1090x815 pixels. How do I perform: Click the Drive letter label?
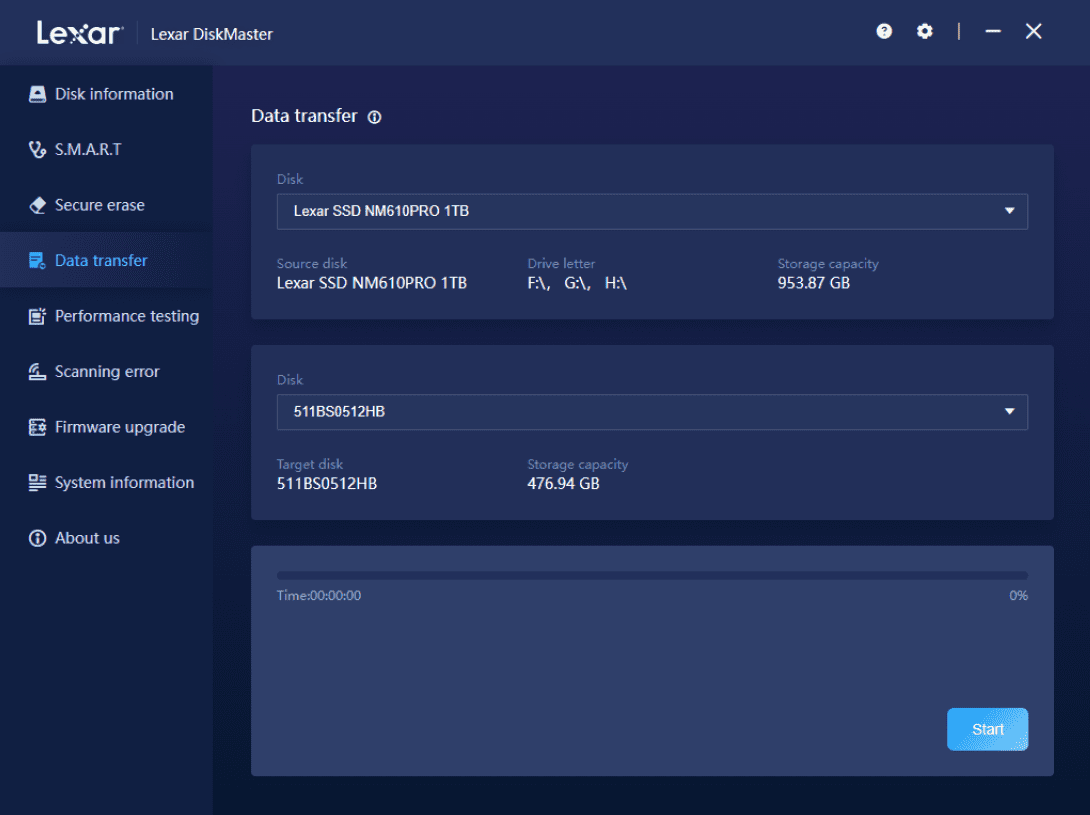pos(561,264)
